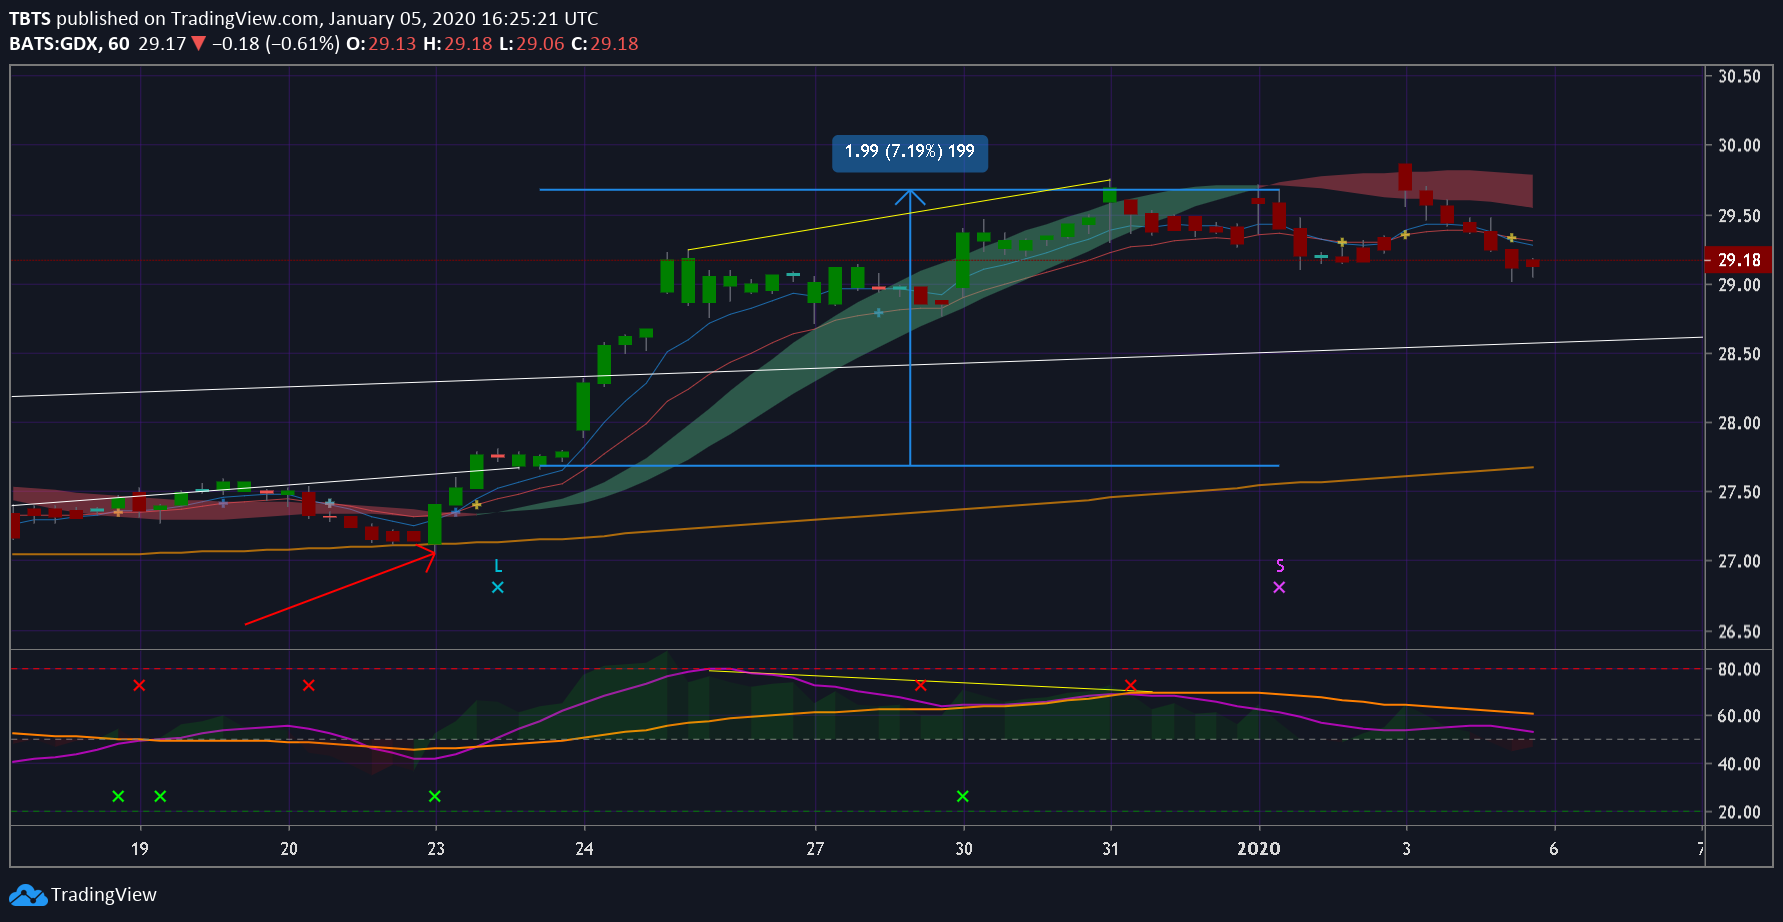Click the 30.50 price axis label
The width and height of the screenshot is (1783, 922).
click(1739, 76)
